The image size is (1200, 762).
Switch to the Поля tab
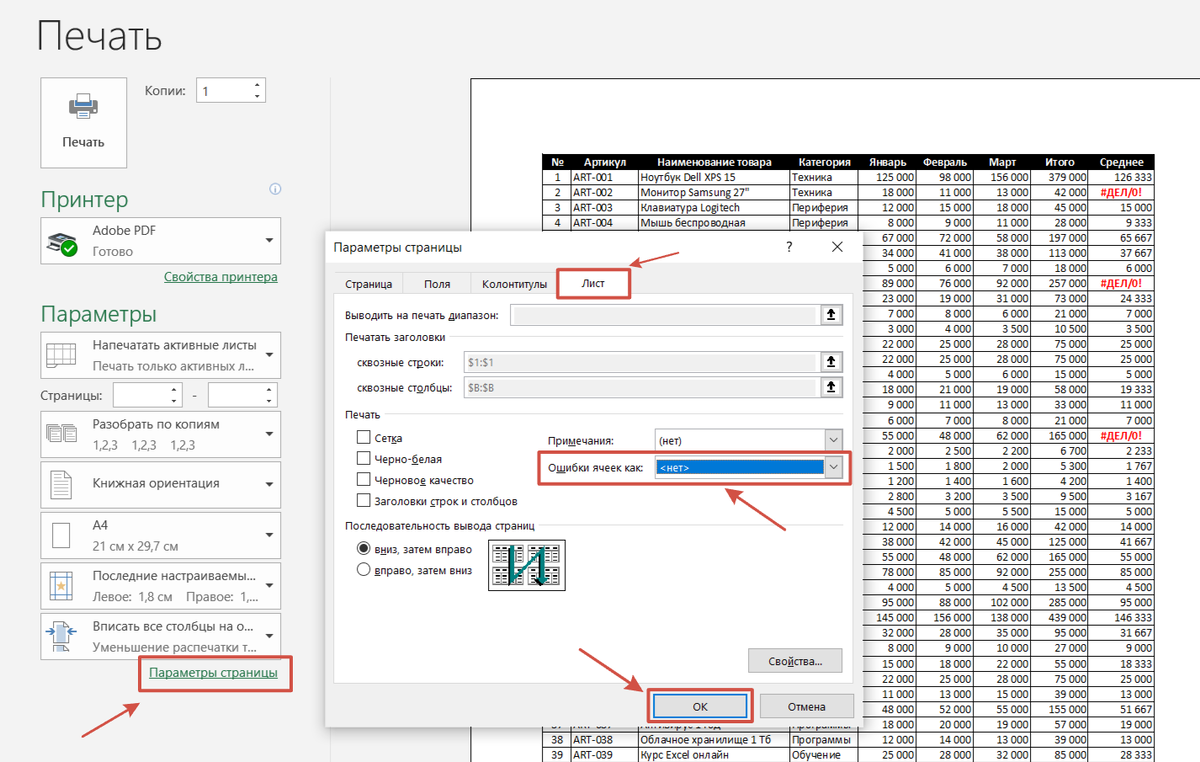click(x=437, y=284)
